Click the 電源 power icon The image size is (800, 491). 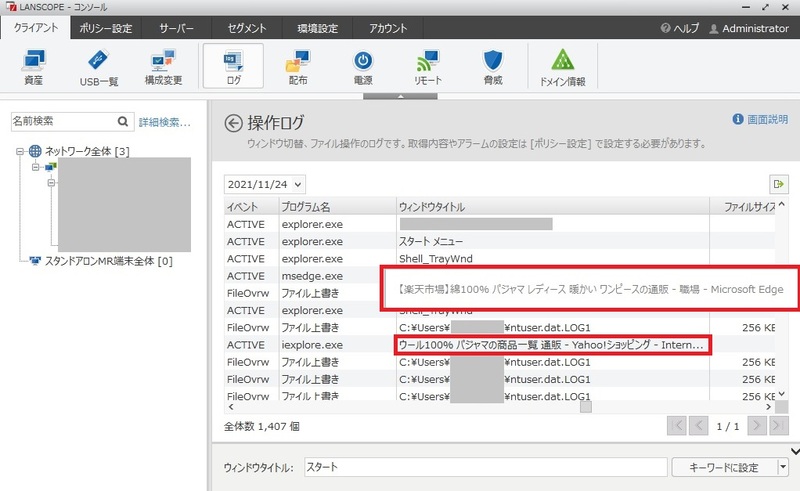364,67
